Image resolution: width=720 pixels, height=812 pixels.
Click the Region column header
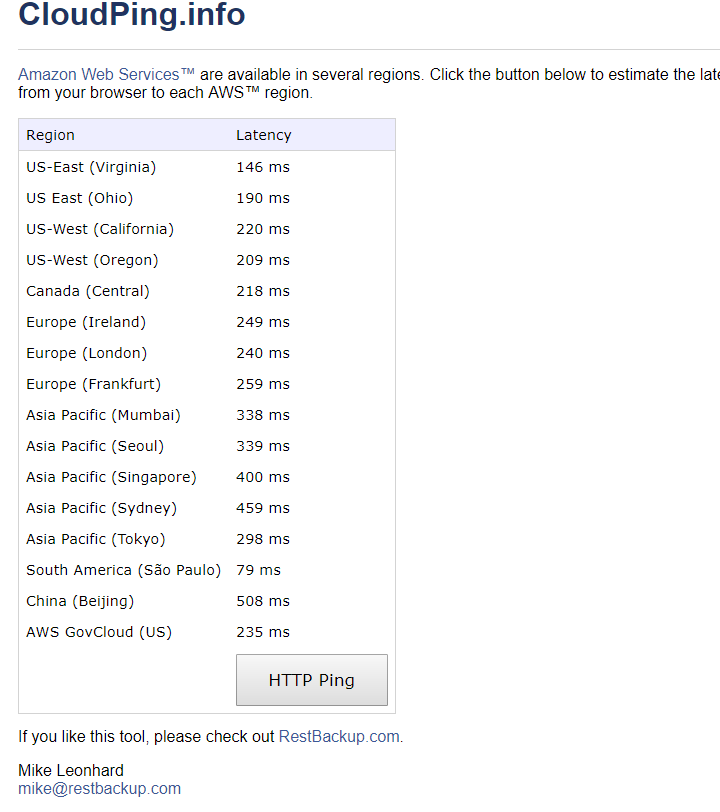point(50,135)
